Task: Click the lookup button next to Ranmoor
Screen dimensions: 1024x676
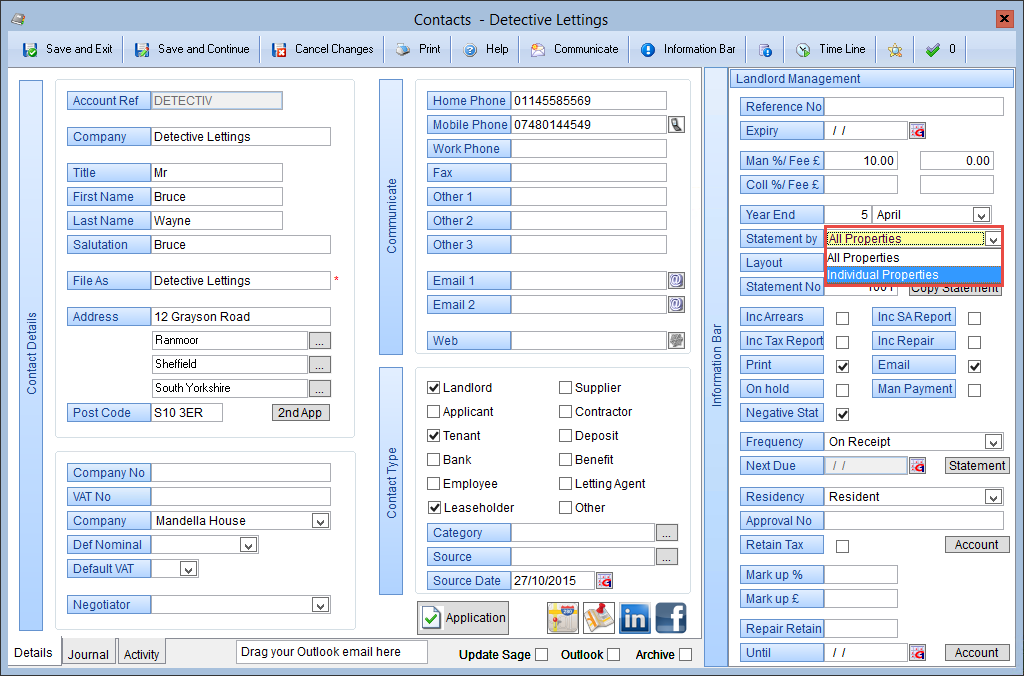Action: [319, 340]
